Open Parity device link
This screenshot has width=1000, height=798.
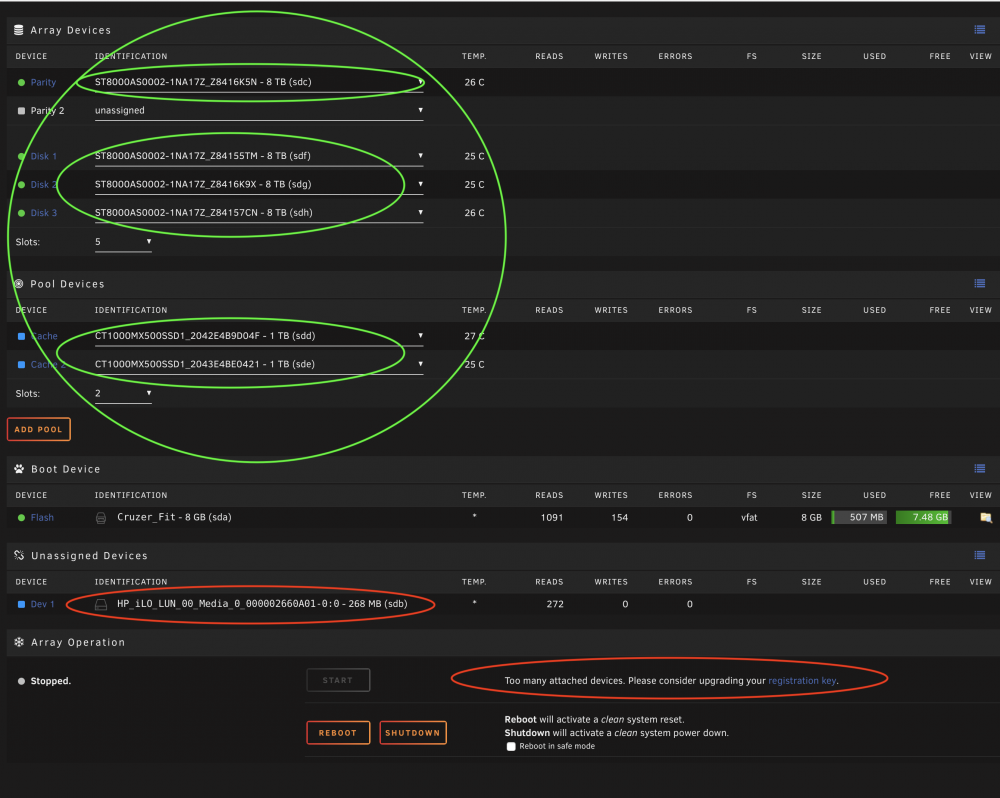point(43,82)
